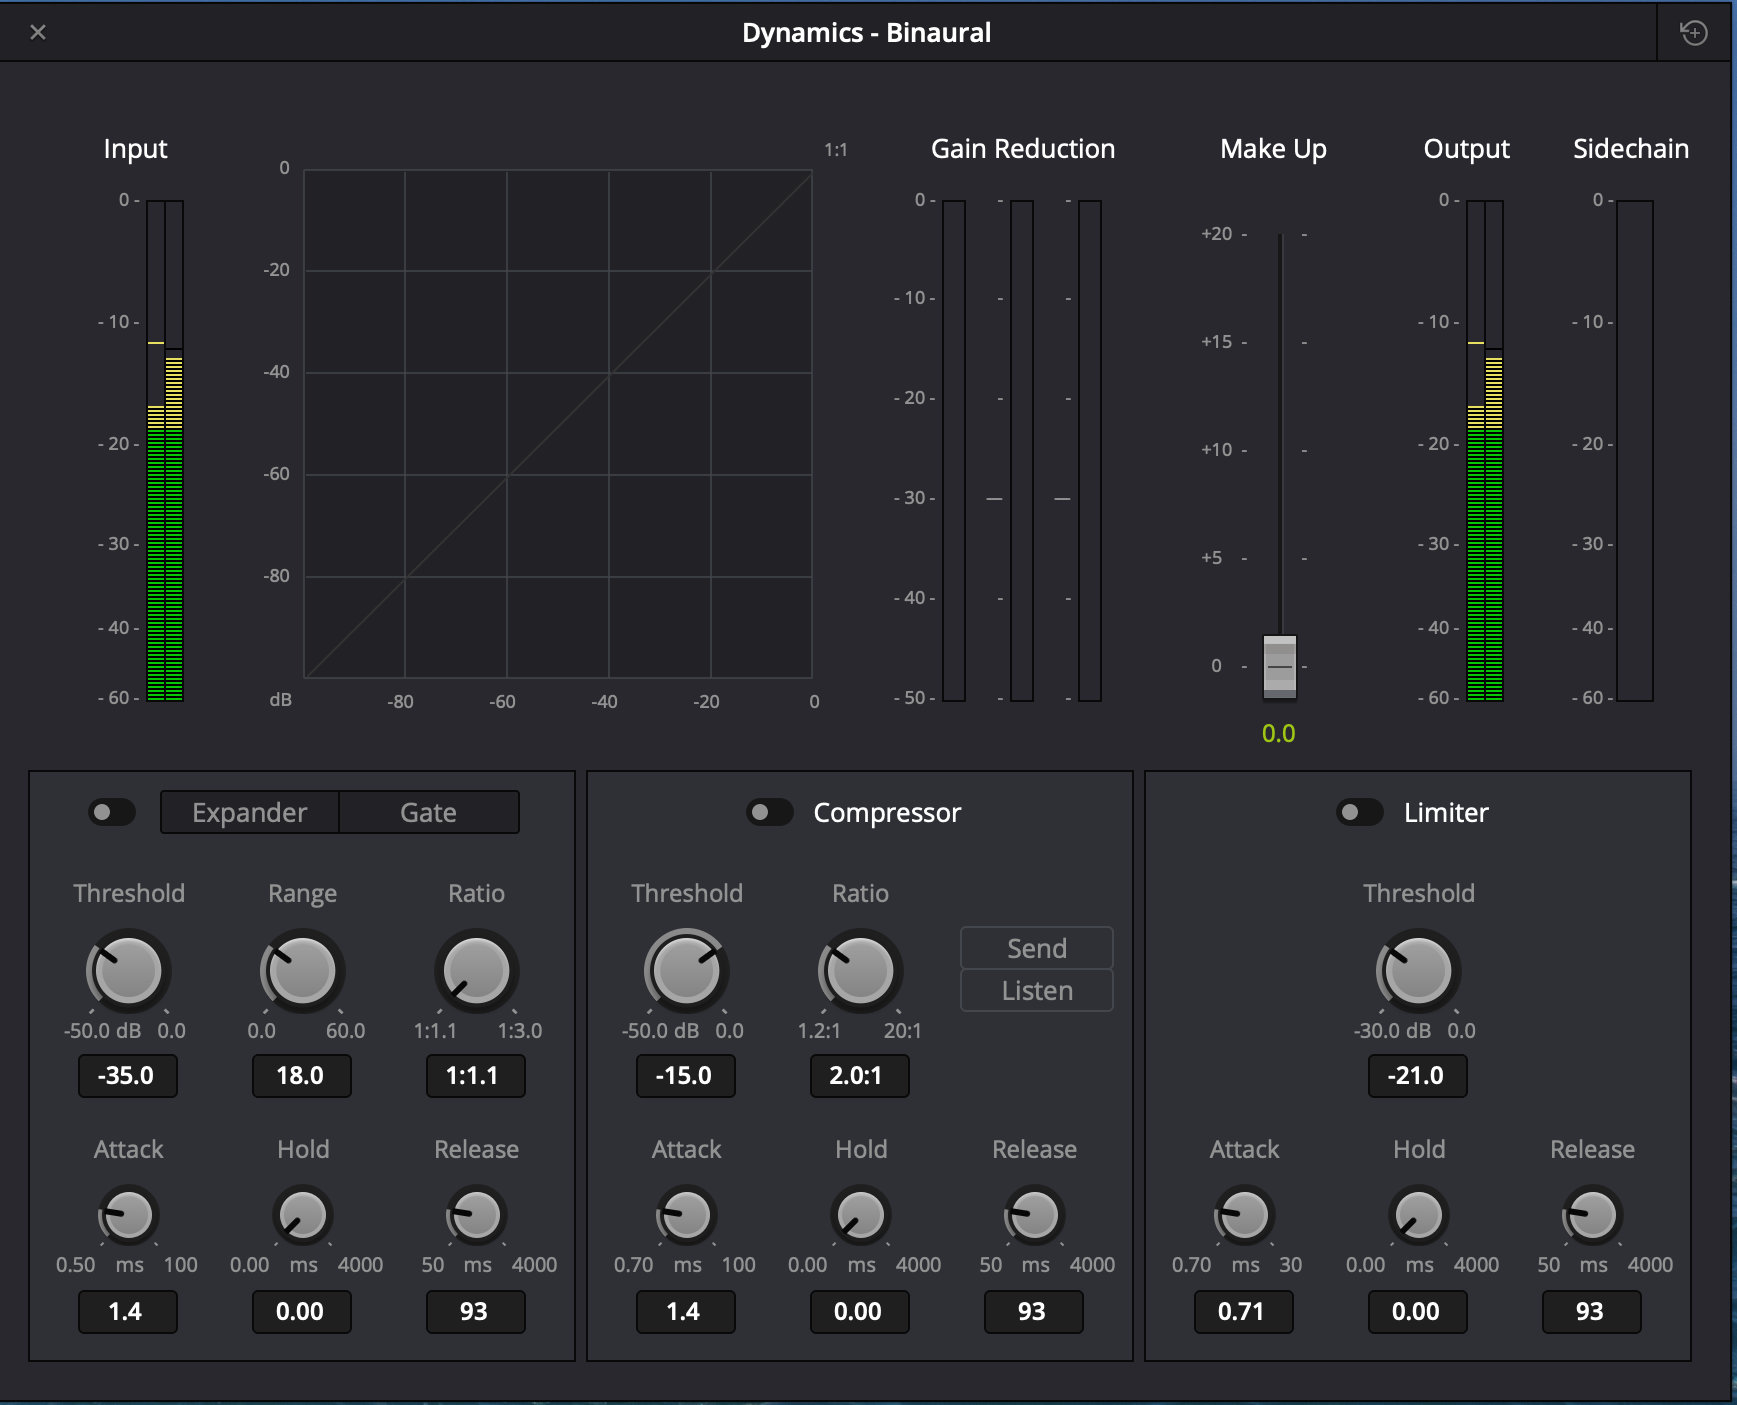The width and height of the screenshot is (1737, 1405).
Task: Click the Limiter Threshold knob
Action: pos(1419,971)
